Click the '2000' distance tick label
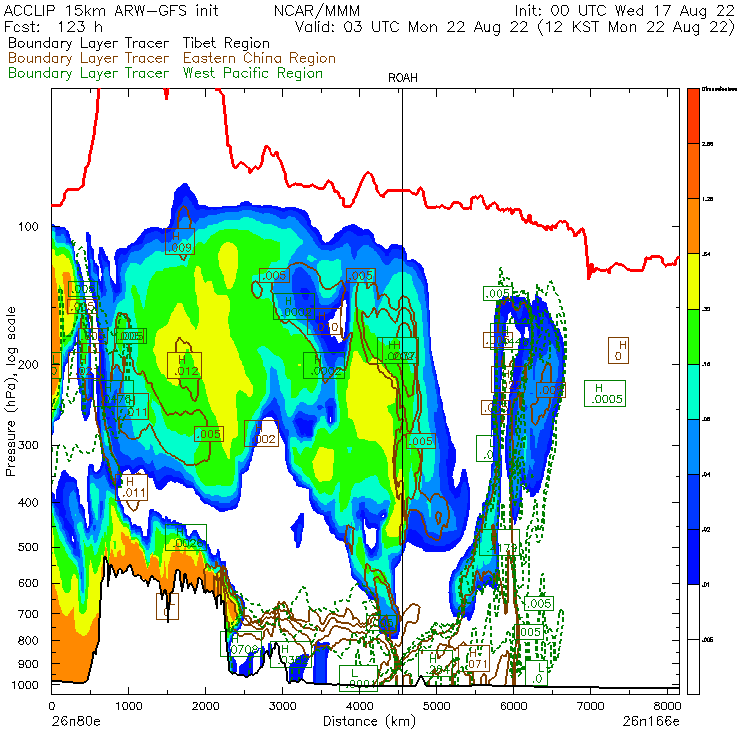 coord(205,706)
